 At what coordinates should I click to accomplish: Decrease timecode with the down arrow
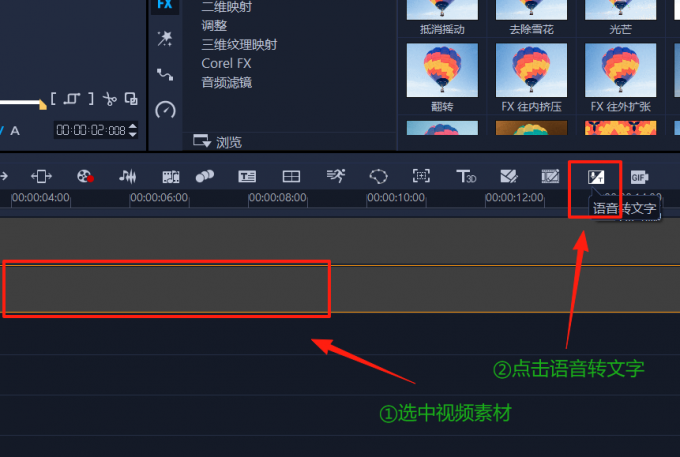[133, 134]
